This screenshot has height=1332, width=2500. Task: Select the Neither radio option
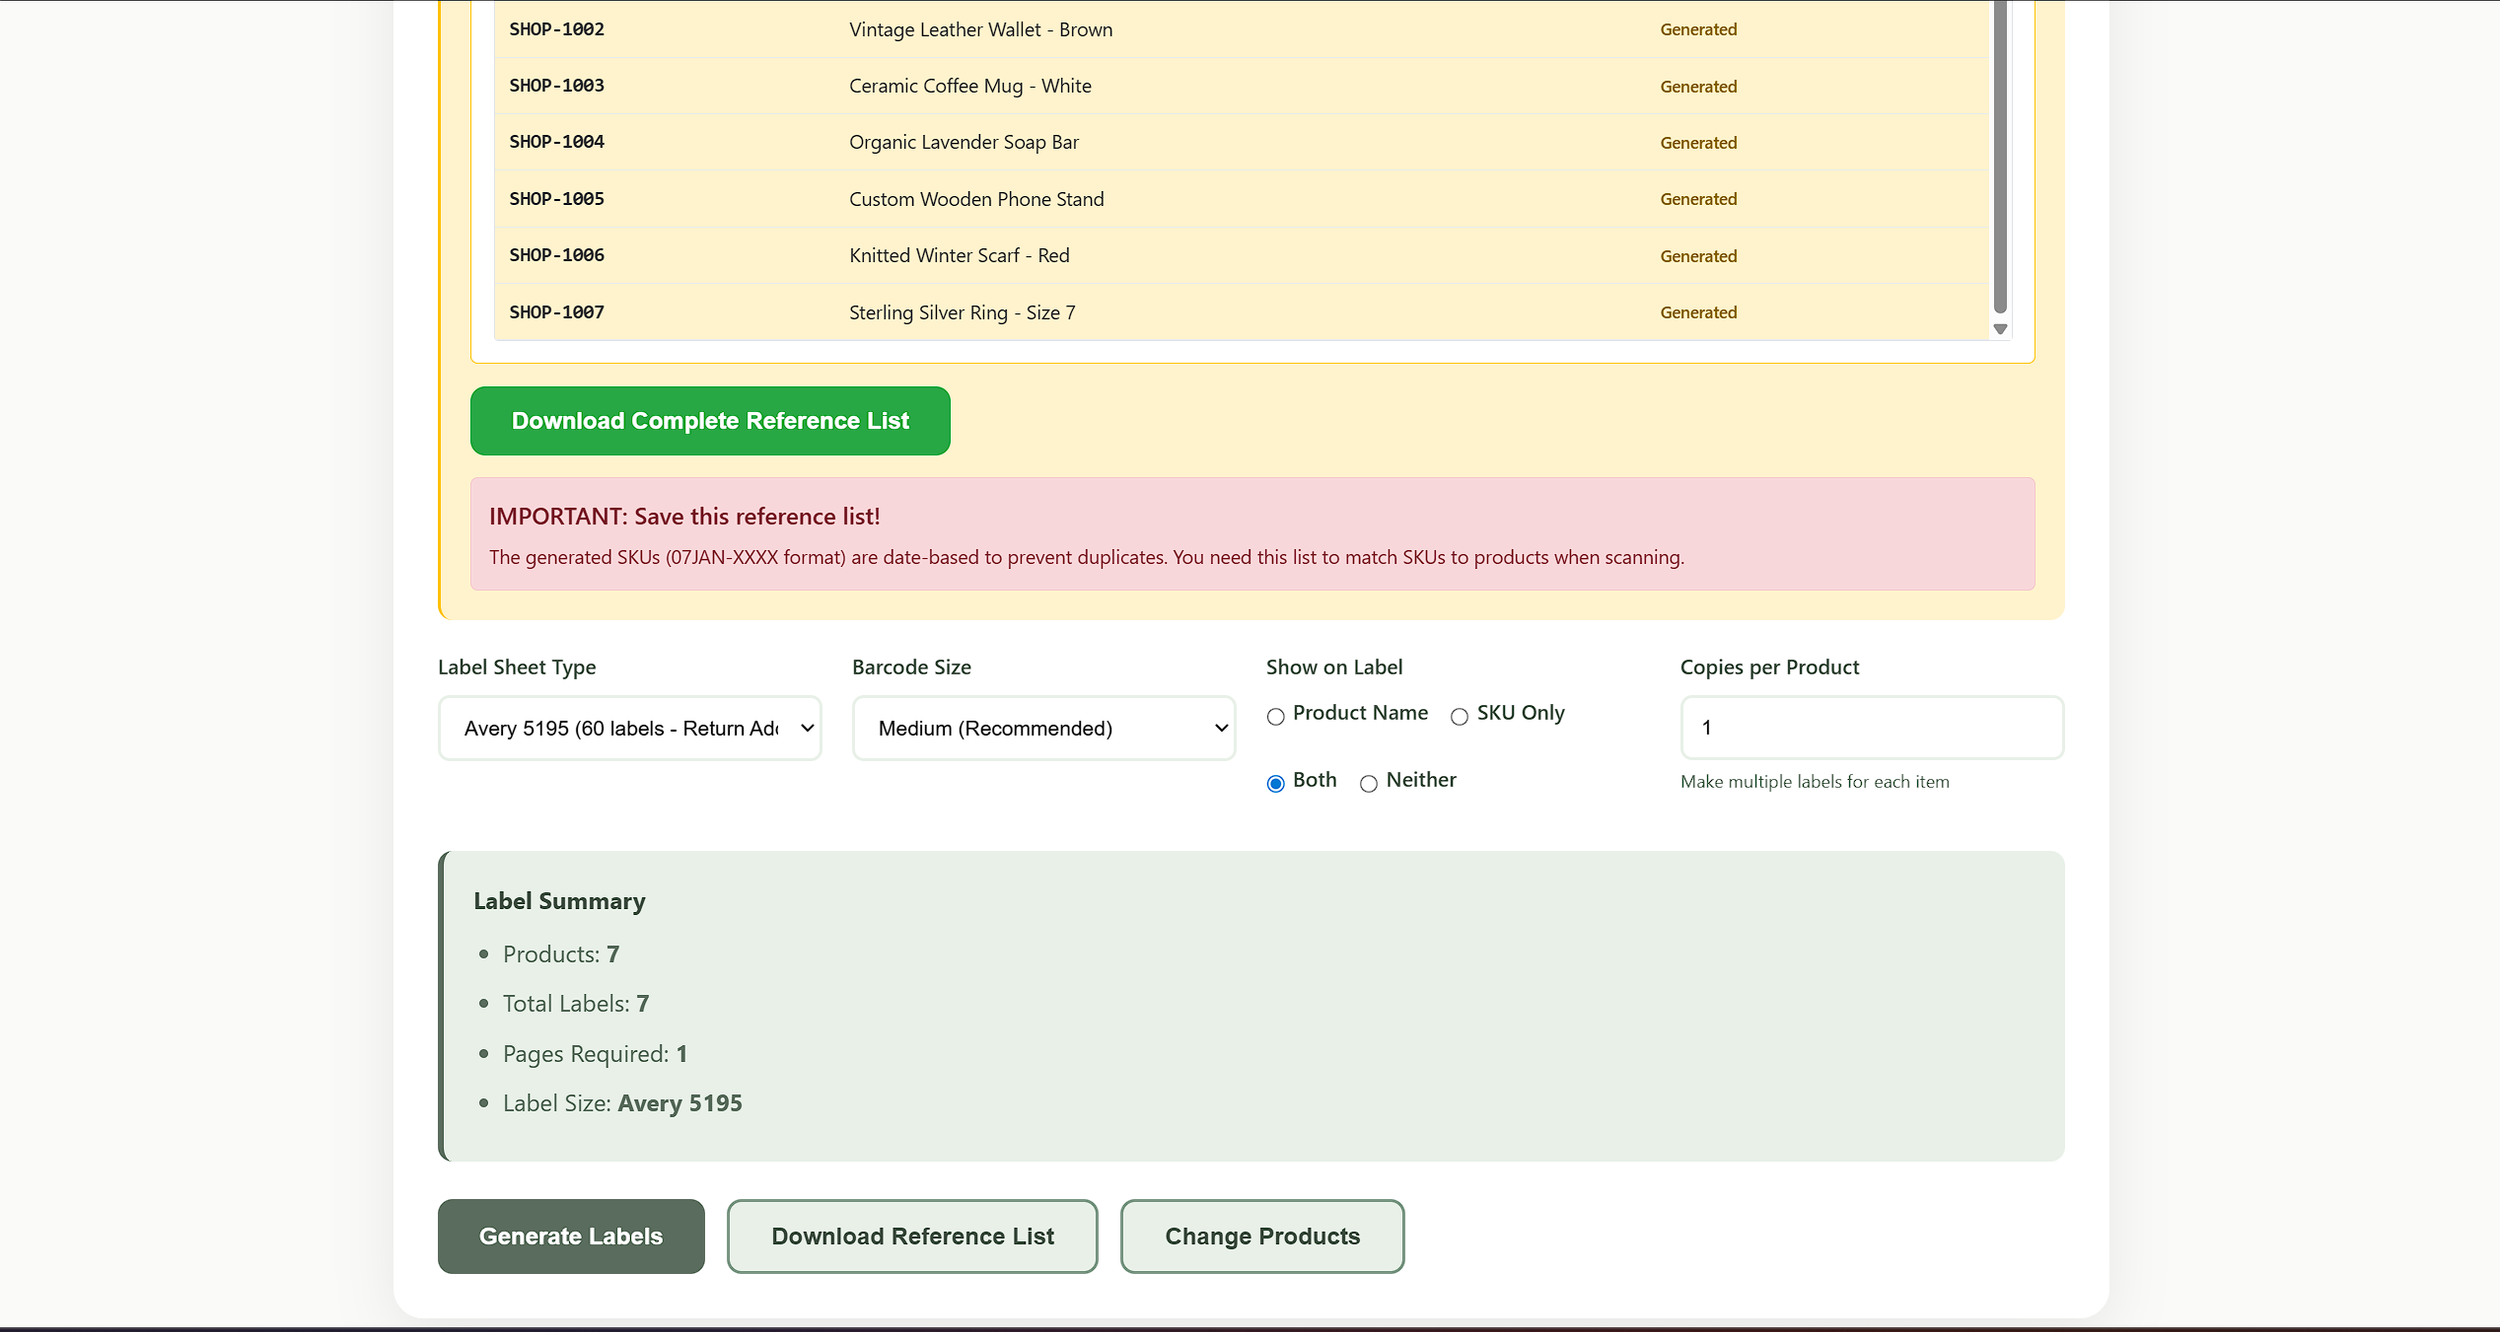coord(1368,784)
